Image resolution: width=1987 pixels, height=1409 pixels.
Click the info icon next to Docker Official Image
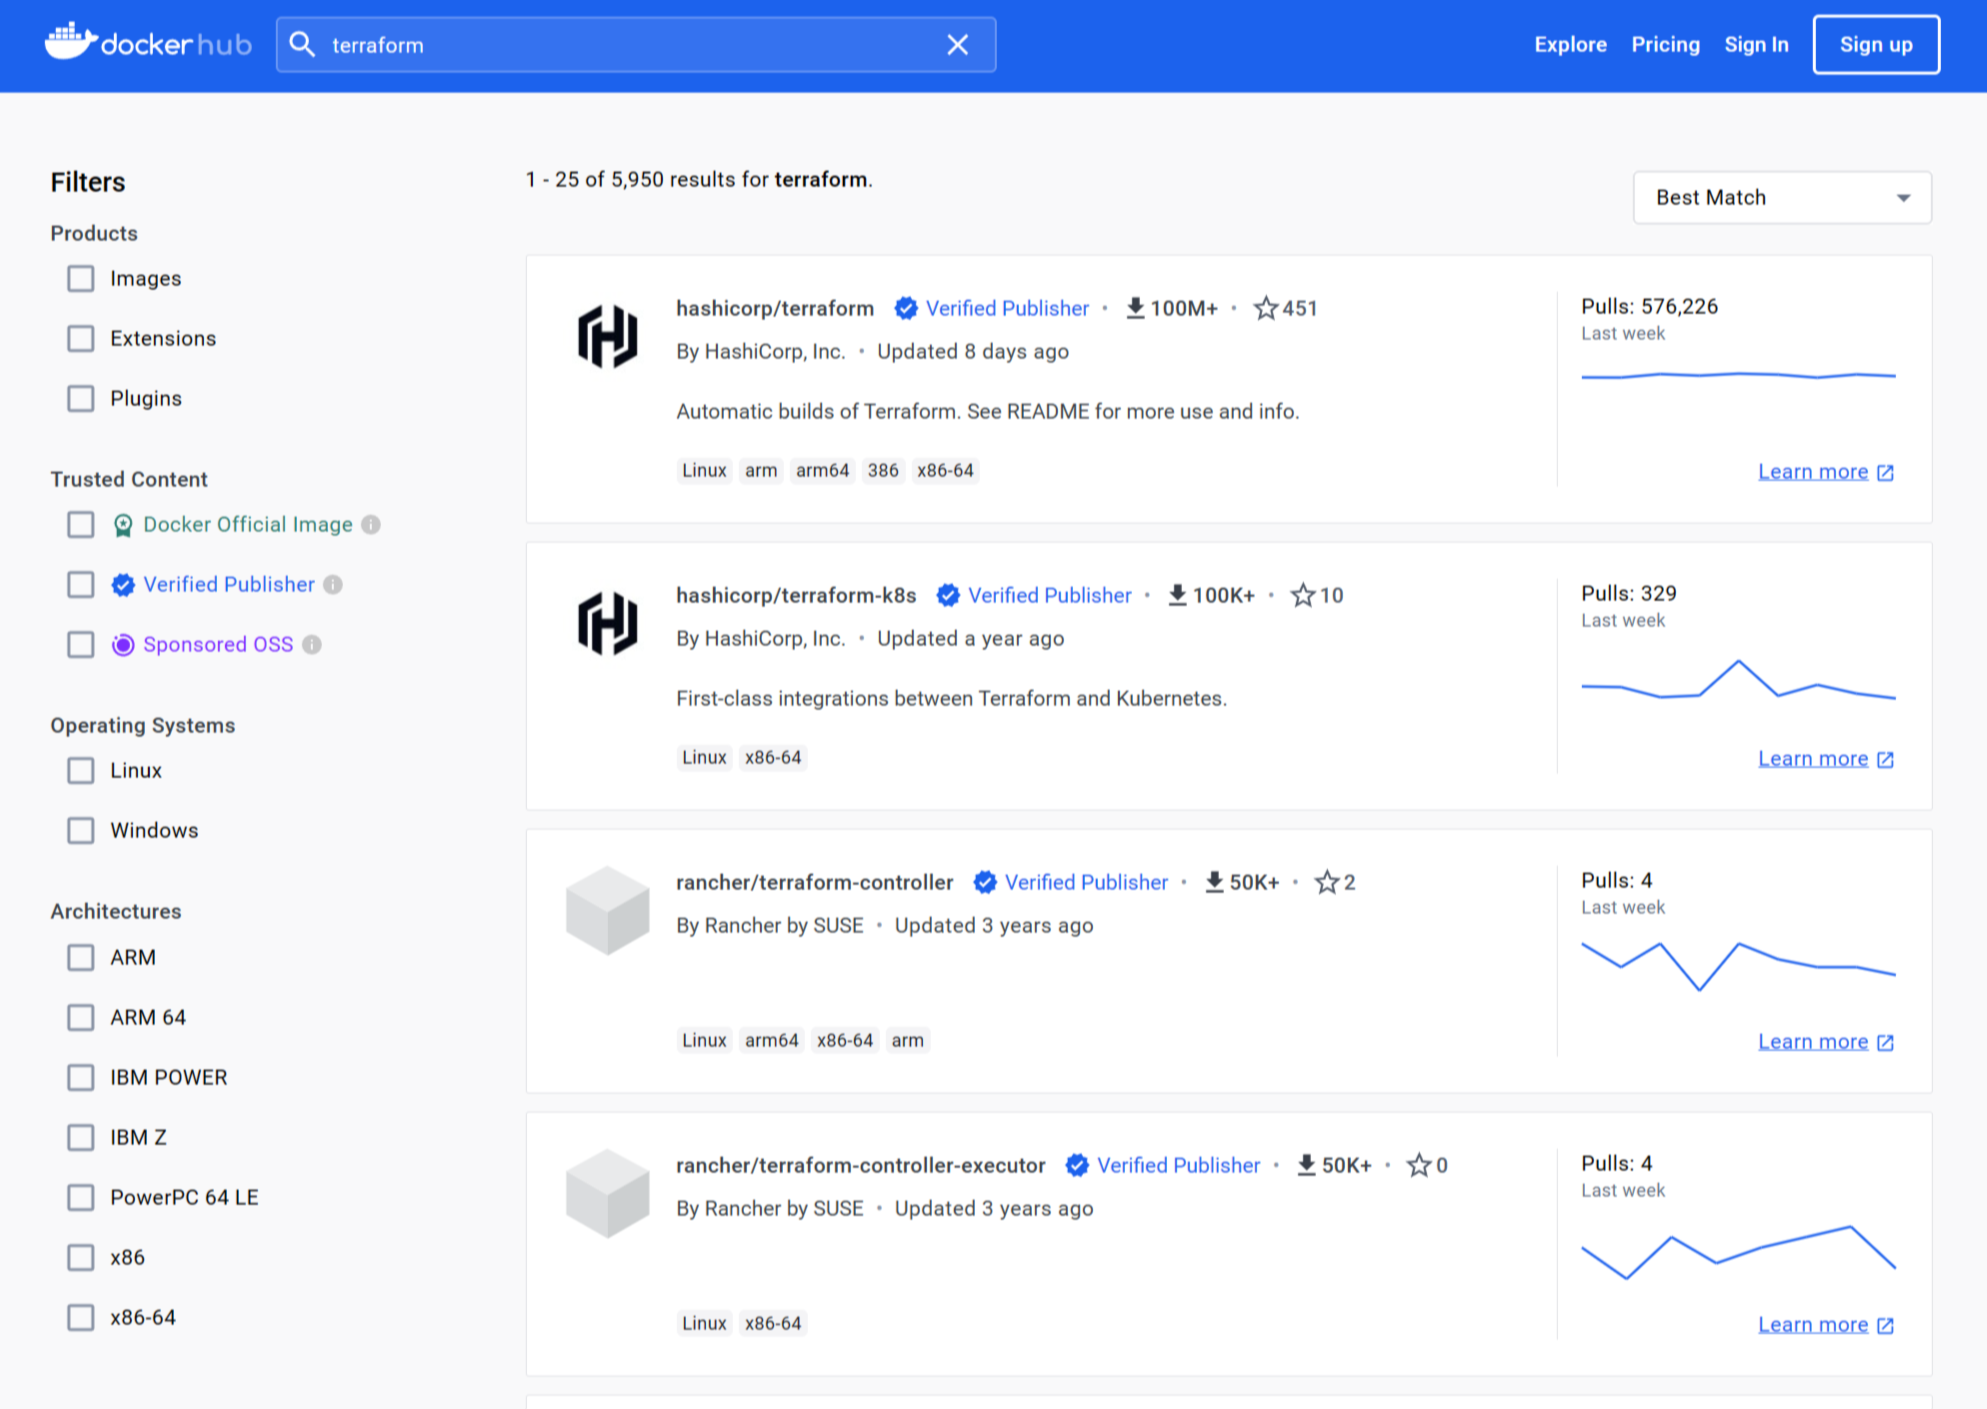pyautogui.click(x=371, y=524)
